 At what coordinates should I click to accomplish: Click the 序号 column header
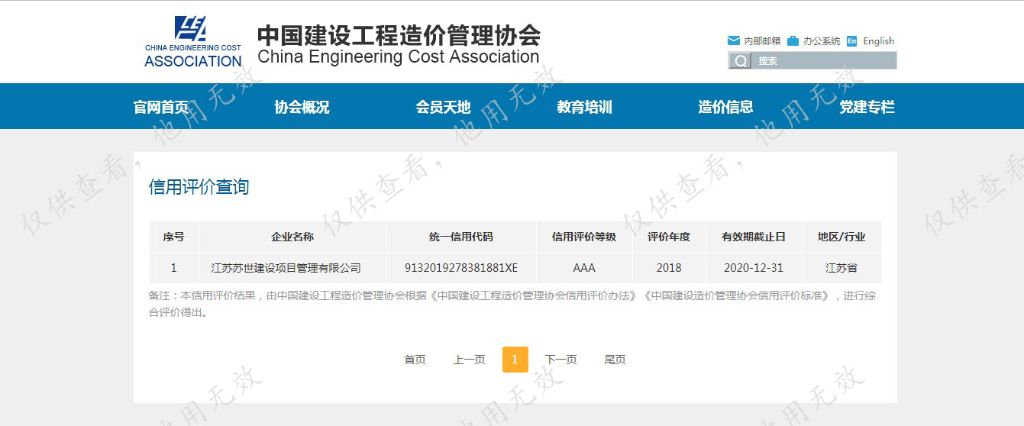[174, 237]
